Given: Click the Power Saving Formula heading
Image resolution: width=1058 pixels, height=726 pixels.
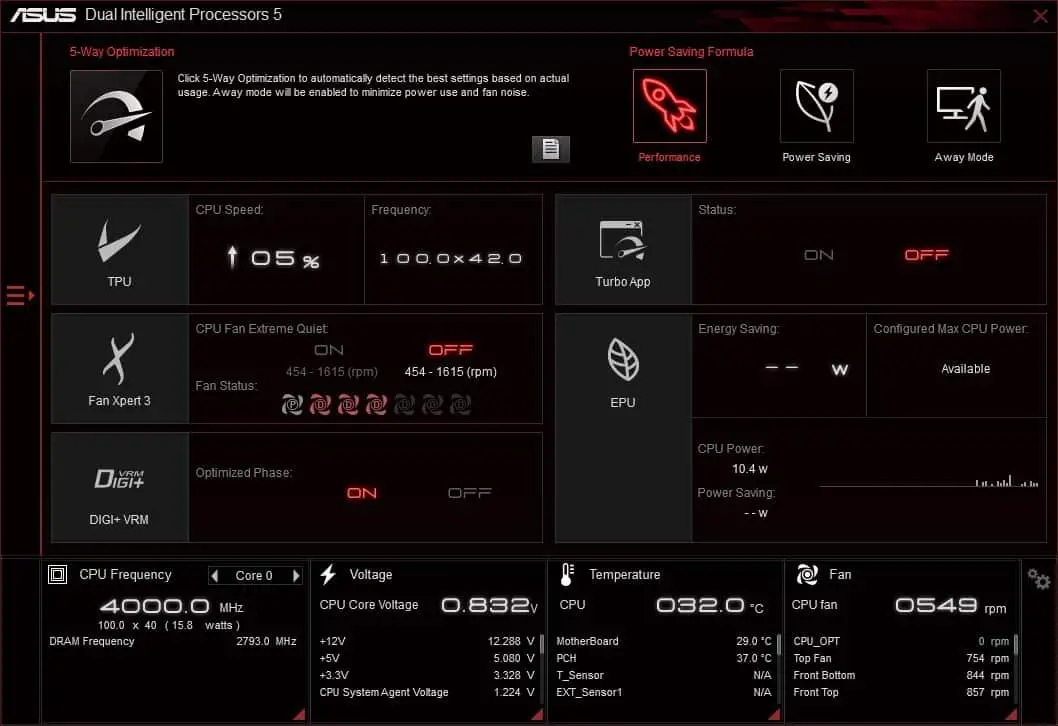Looking at the screenshot, I should [x=691, y=52].
